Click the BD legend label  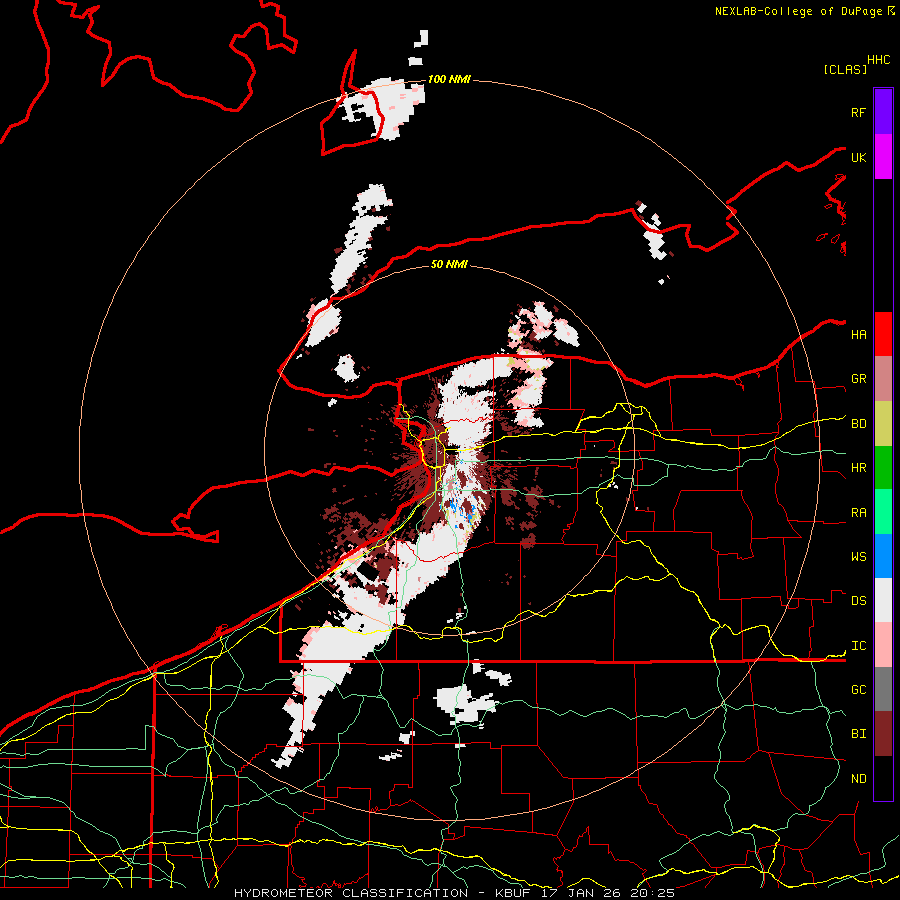pos(858,424)
